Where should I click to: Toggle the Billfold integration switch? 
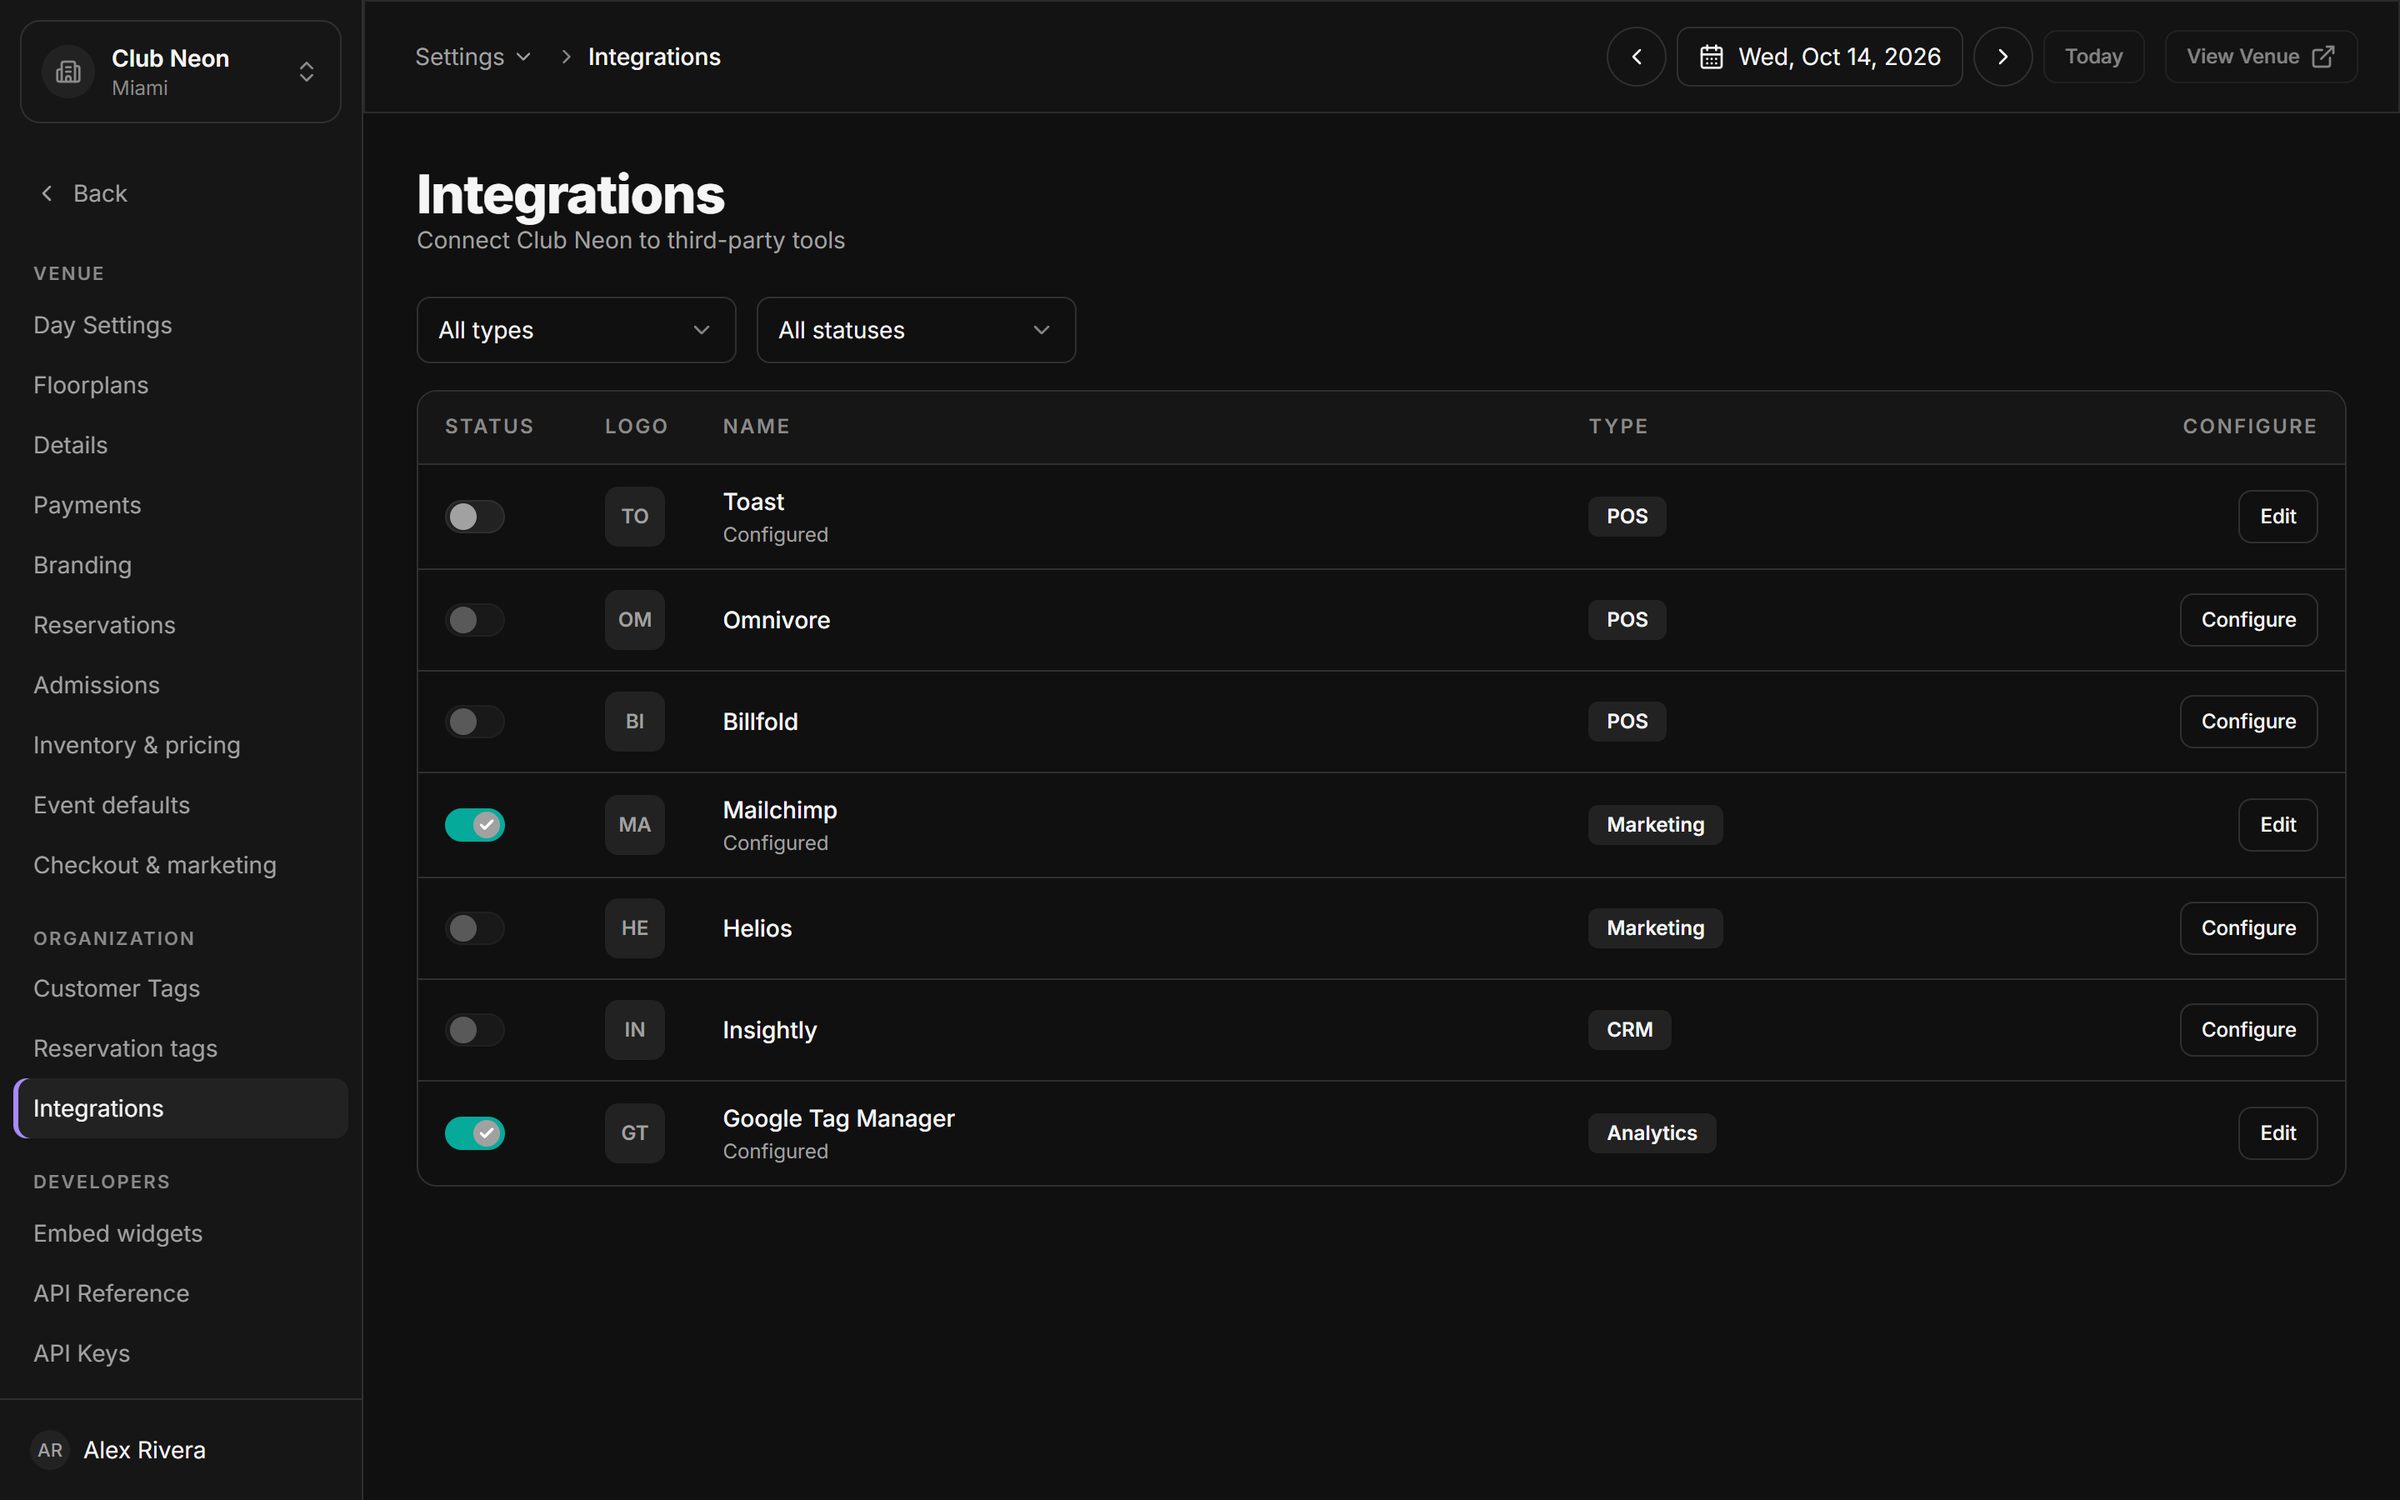pyautogui.click(x=474, y=721)
